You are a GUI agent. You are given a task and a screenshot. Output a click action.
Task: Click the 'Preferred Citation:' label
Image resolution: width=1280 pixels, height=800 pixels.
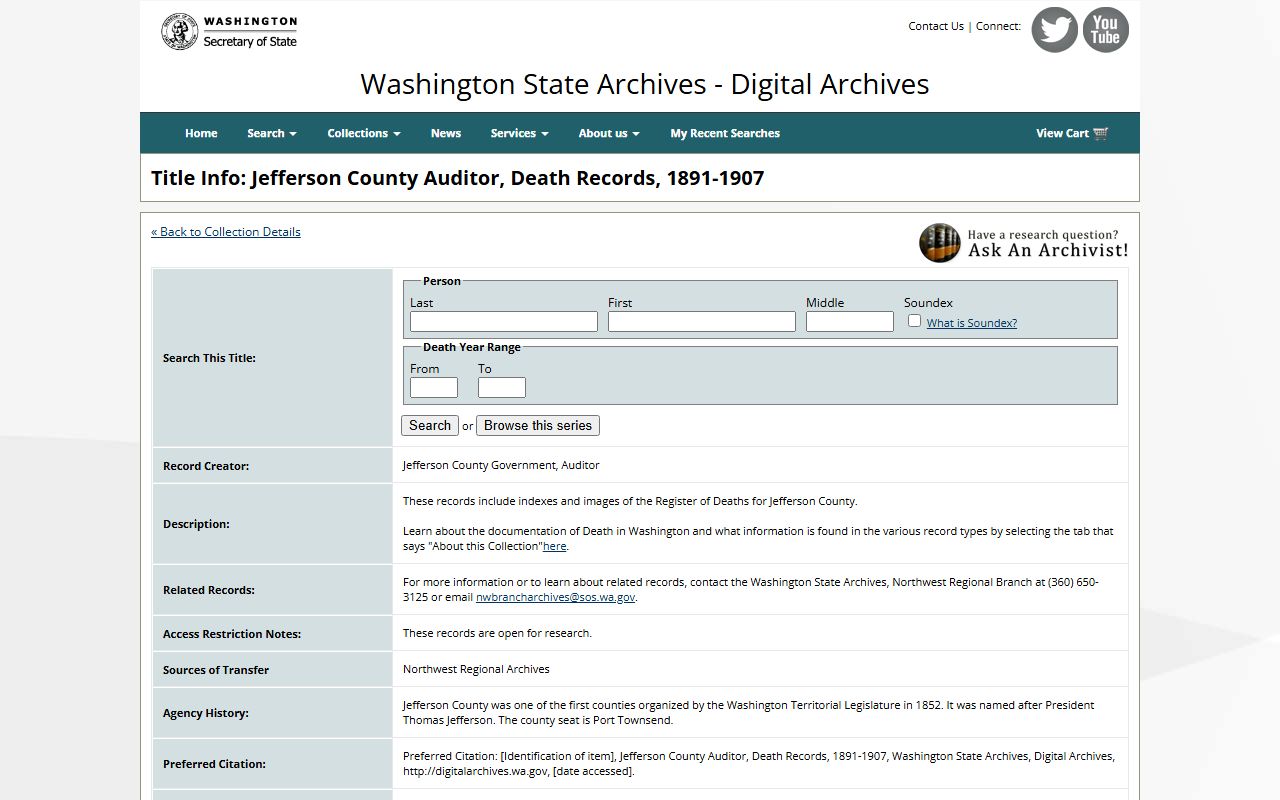214,764
